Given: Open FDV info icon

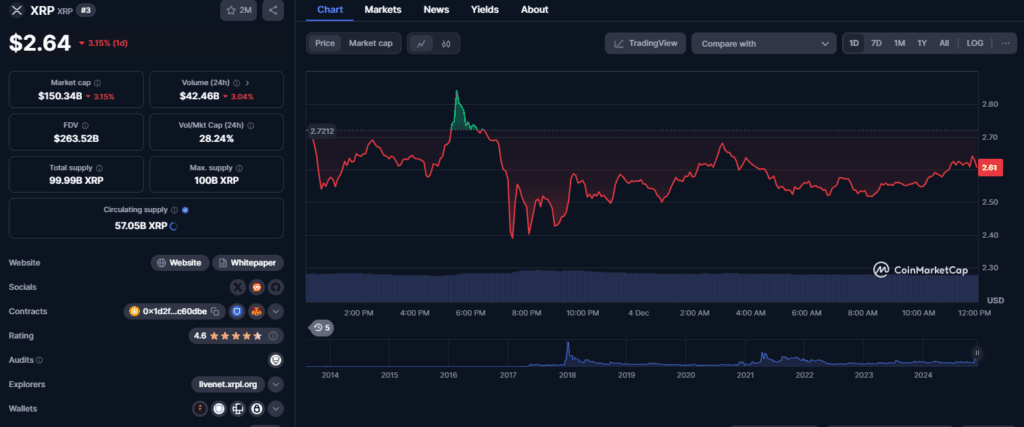Looking at the screenshot, I should coord(85,125).
